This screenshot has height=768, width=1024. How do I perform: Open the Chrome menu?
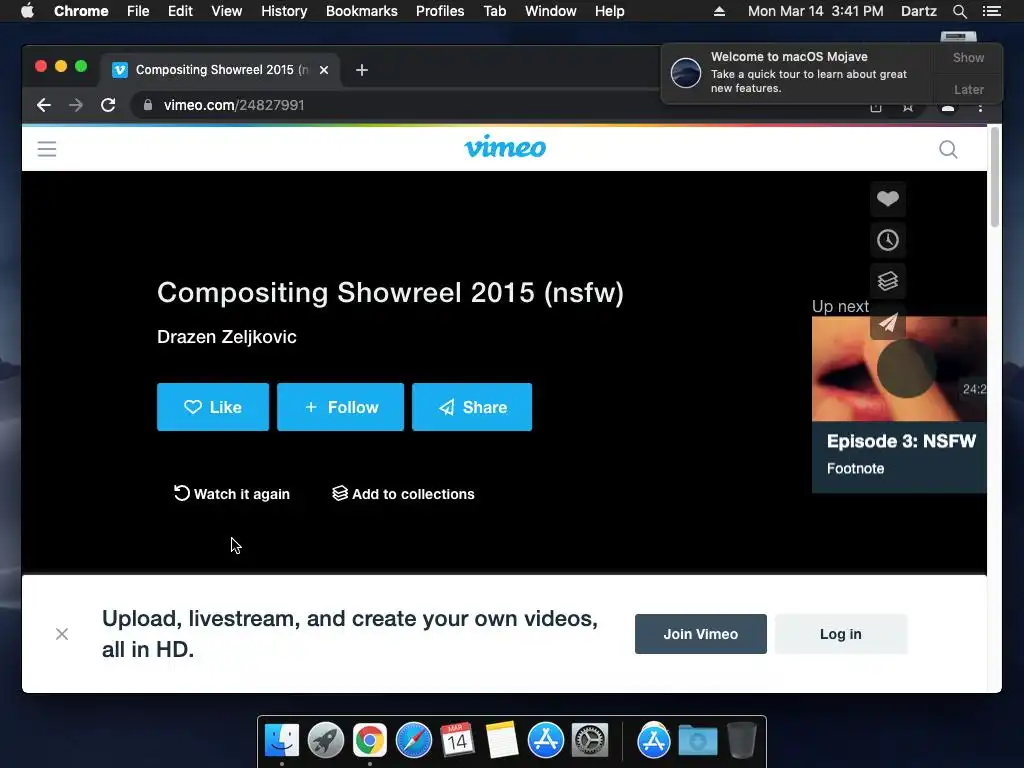click(x=81, y=11)
